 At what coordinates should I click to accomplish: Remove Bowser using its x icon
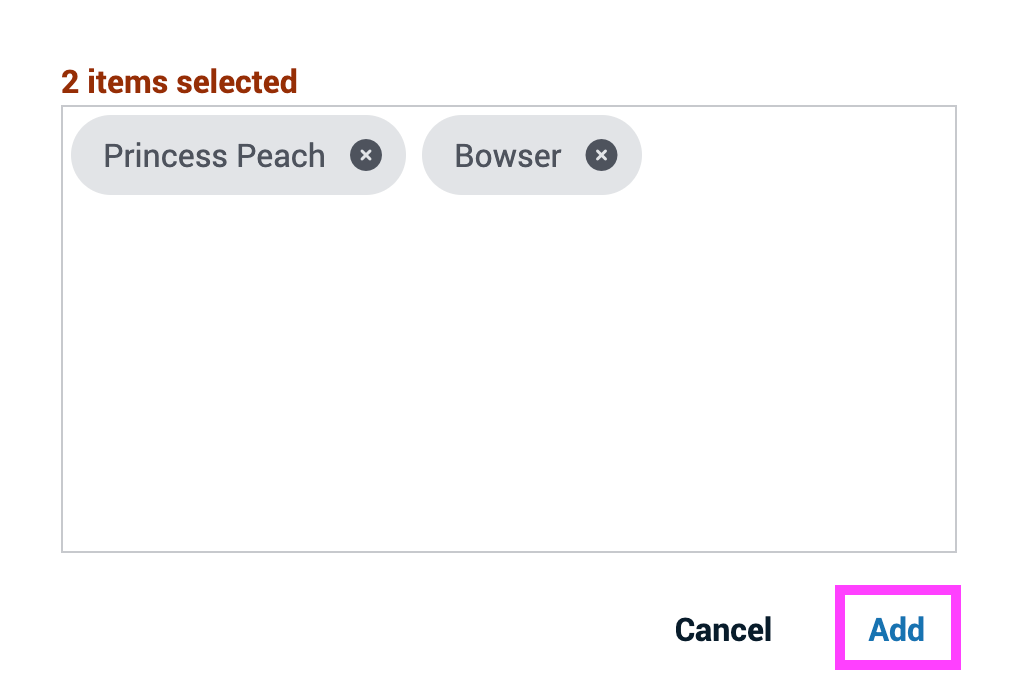601,155
